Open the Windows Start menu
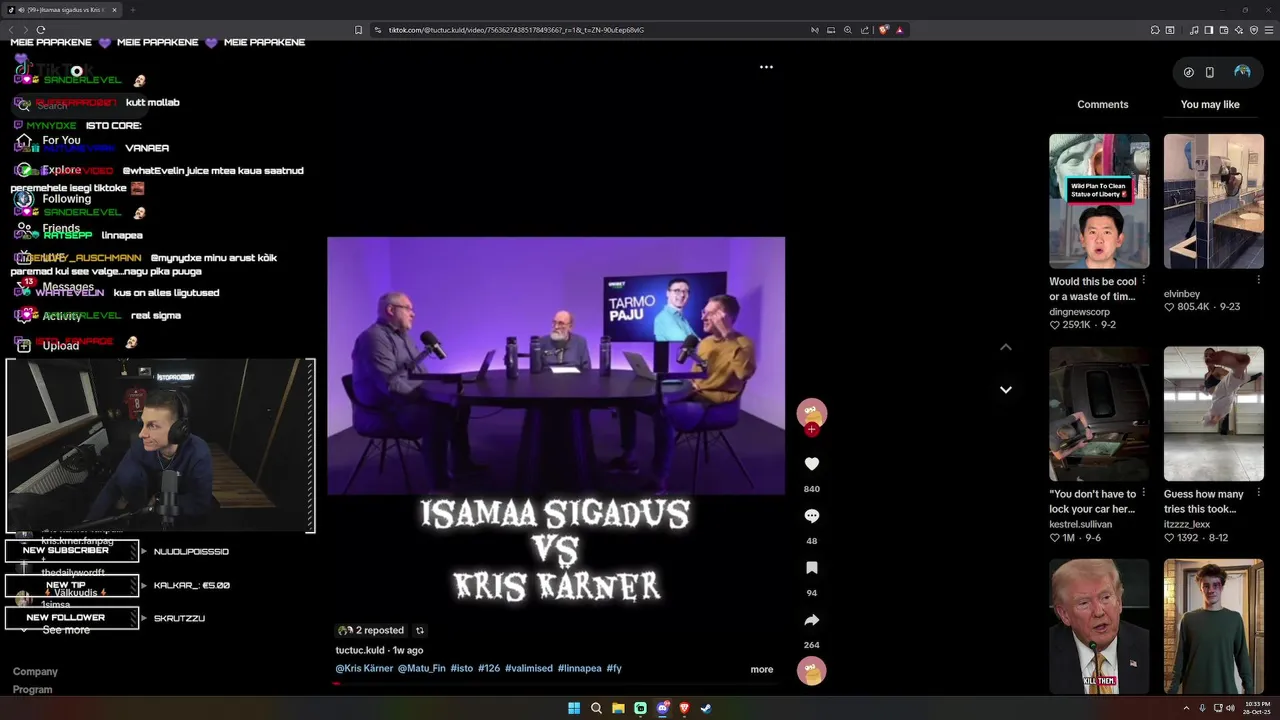1280x720 pixels. pos(574,708)
